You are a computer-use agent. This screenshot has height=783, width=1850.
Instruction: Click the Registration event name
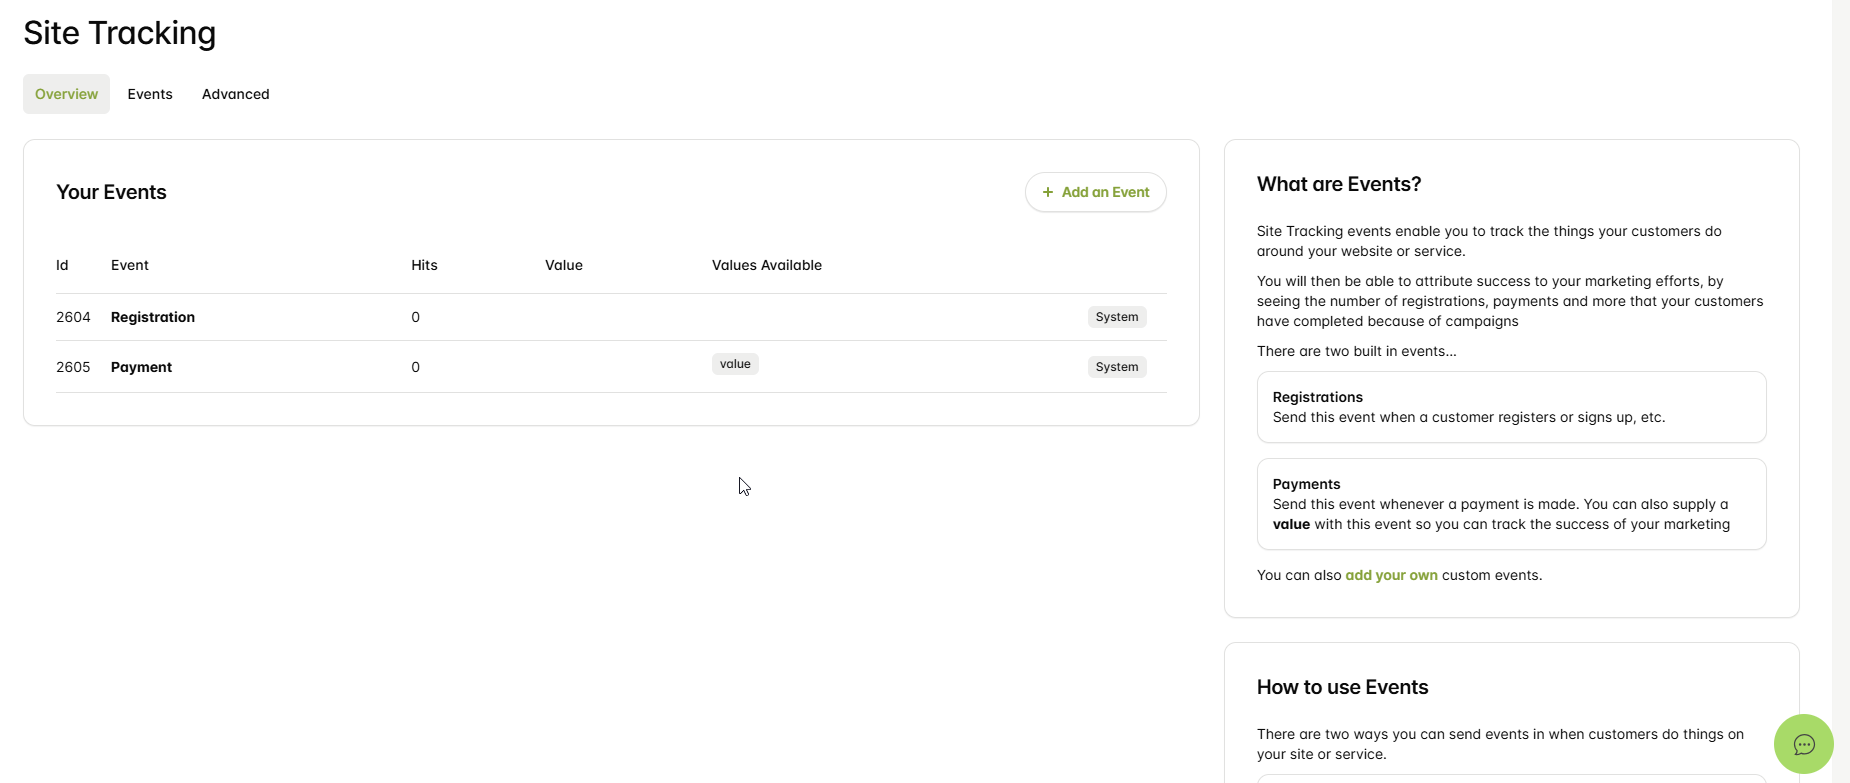tap(153, 317)
